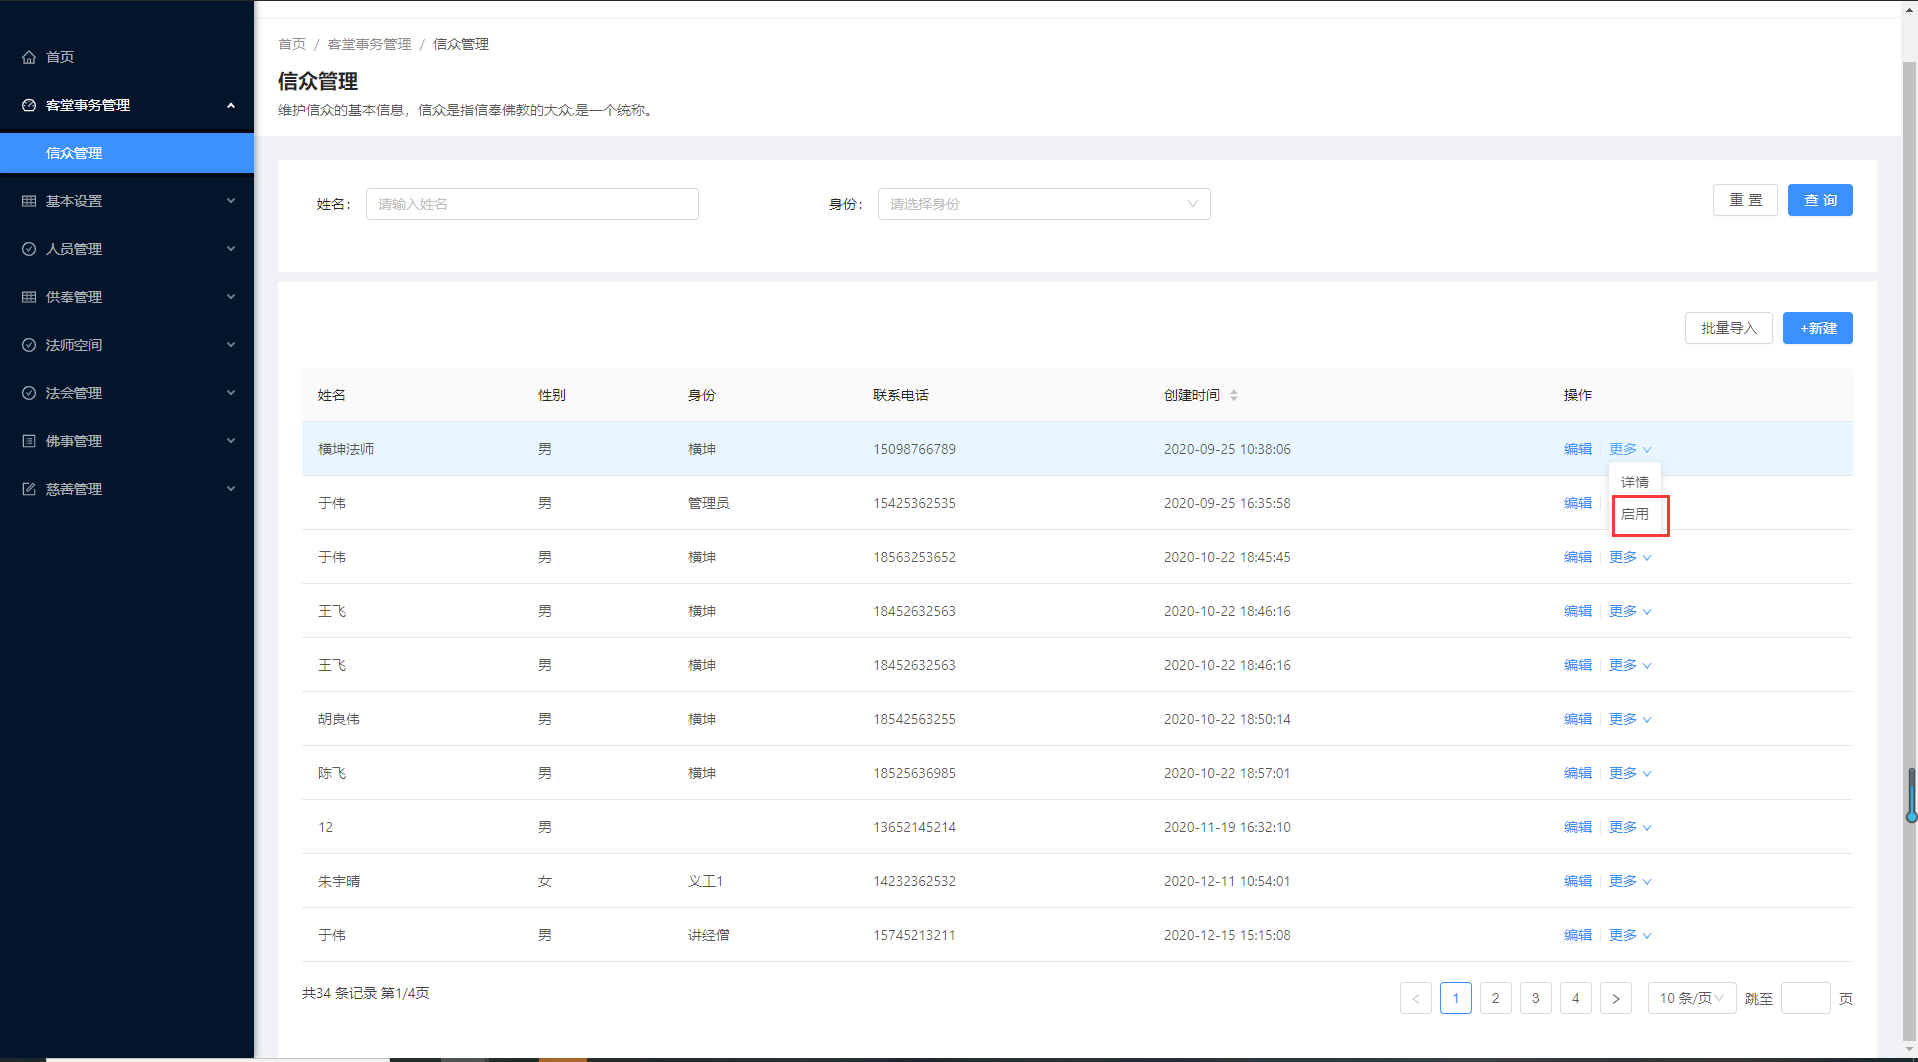The image size is (1918, 1062).
Task: Go to next page with right arrow
Action: [x=1616, y=998]
